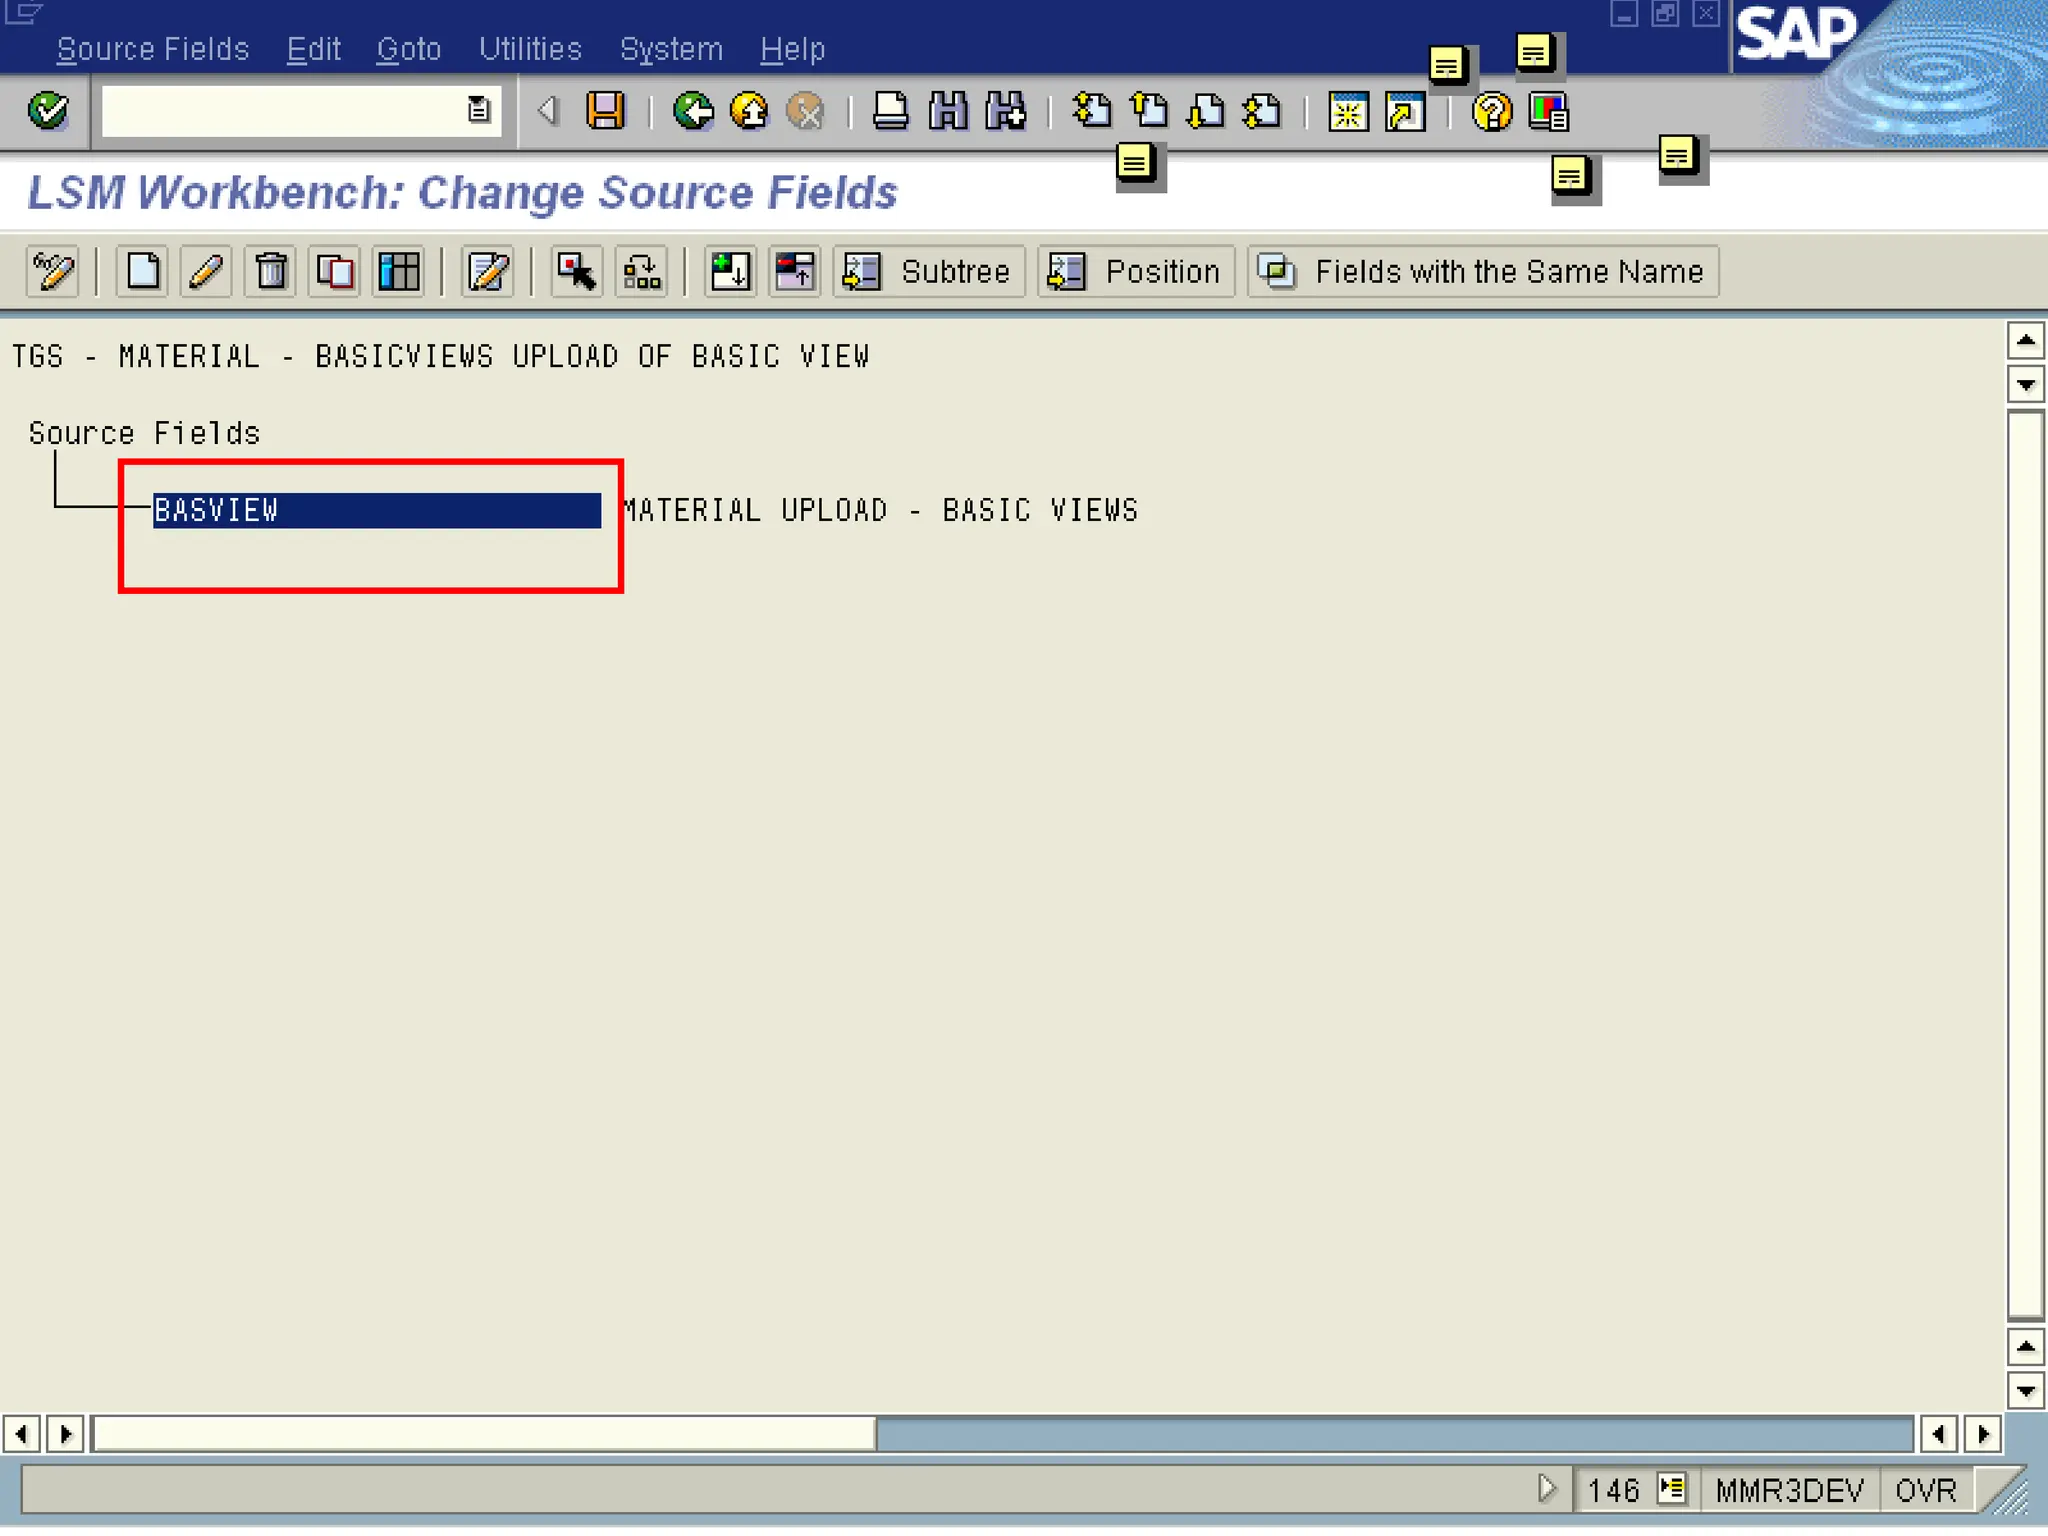Expand the toolbar left-arrow collapse toggle
The image size is (2048, 1536).
(x=547, y=110)
